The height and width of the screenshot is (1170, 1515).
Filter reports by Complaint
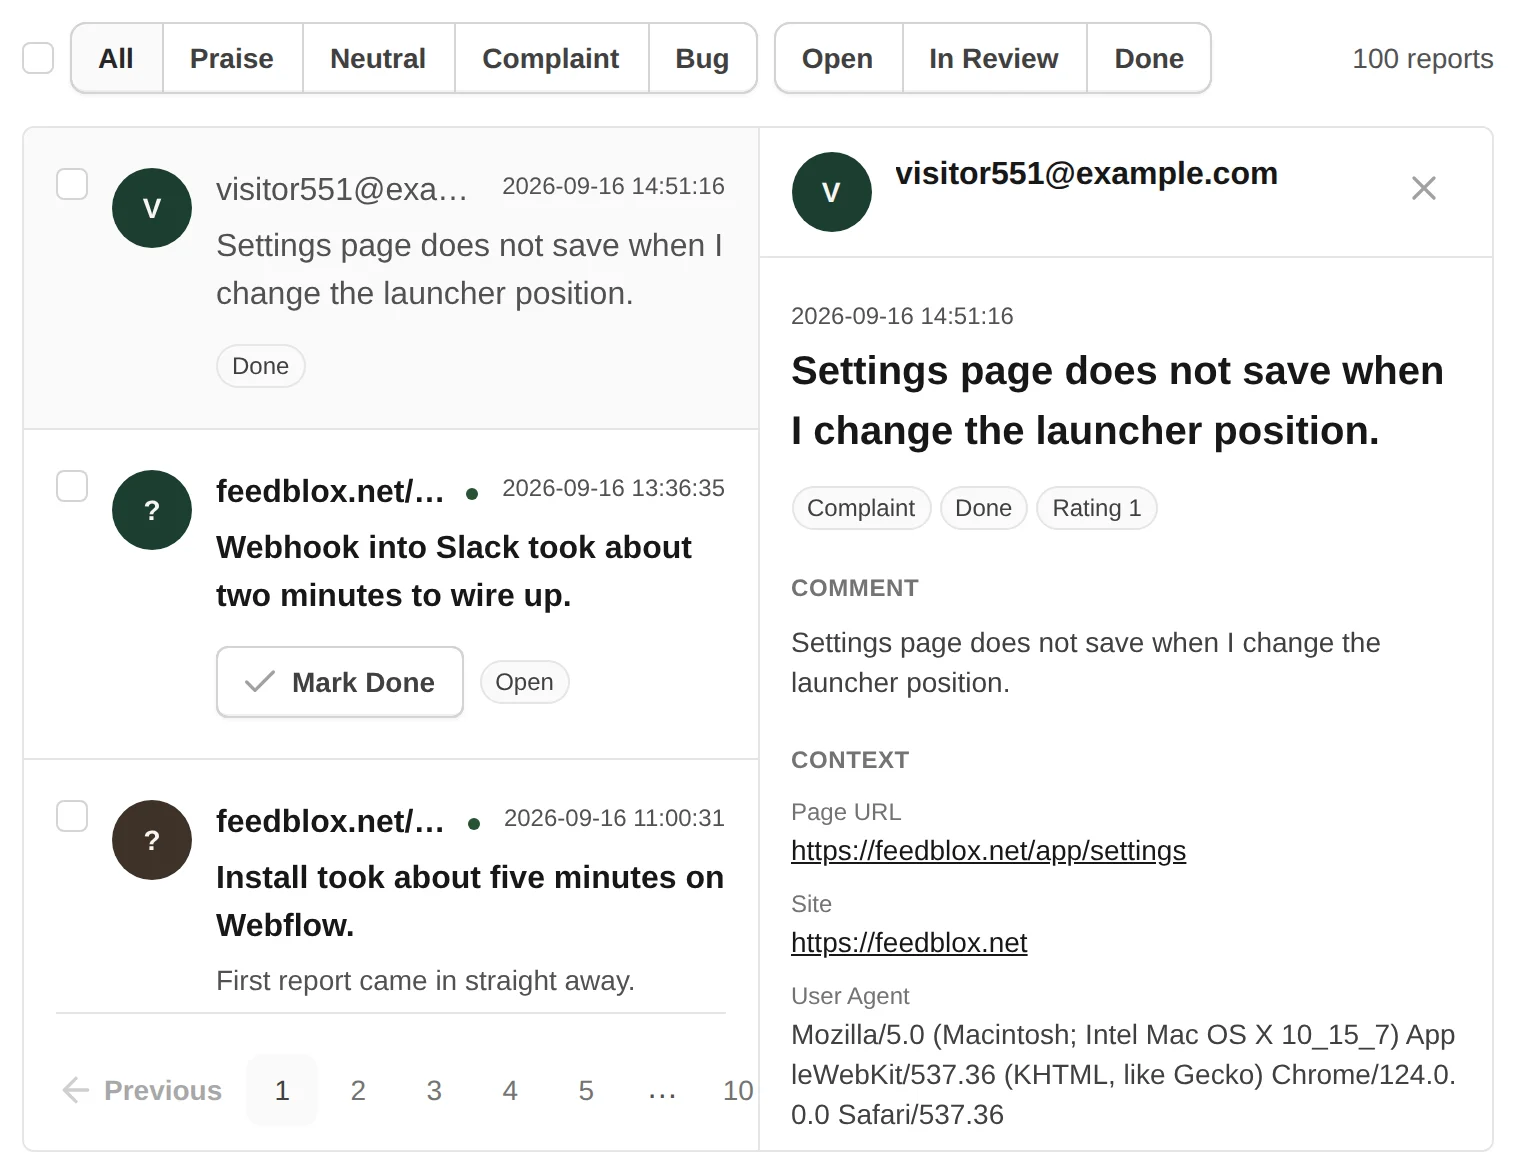pos(551,58)
